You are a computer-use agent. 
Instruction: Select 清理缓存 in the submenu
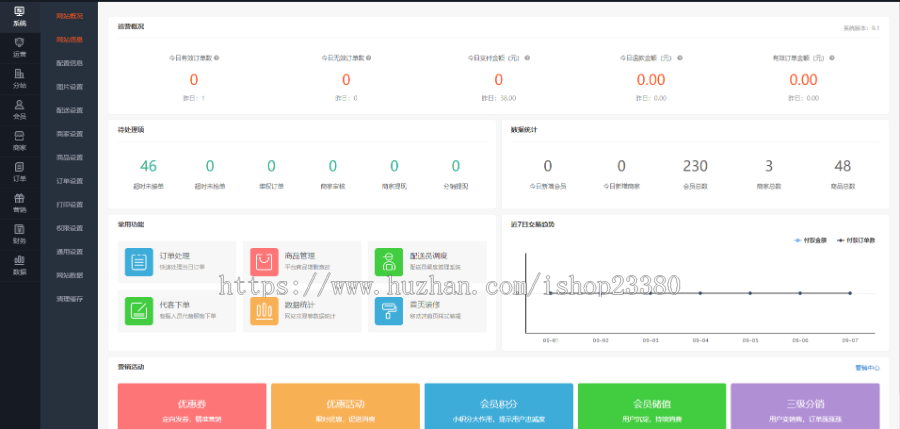click(69, 299)
